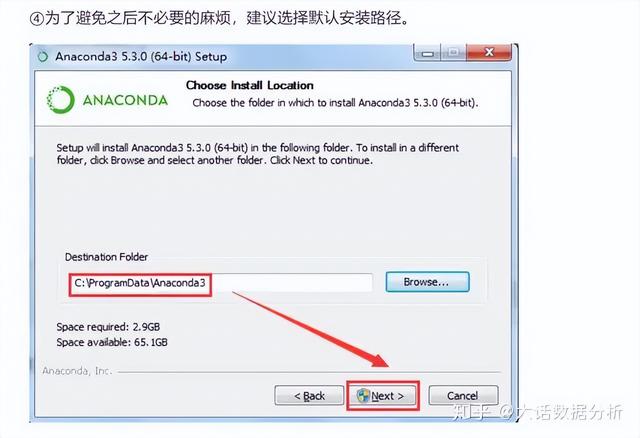
Task: Go to the next step with Next >
Action: [382, 396]
